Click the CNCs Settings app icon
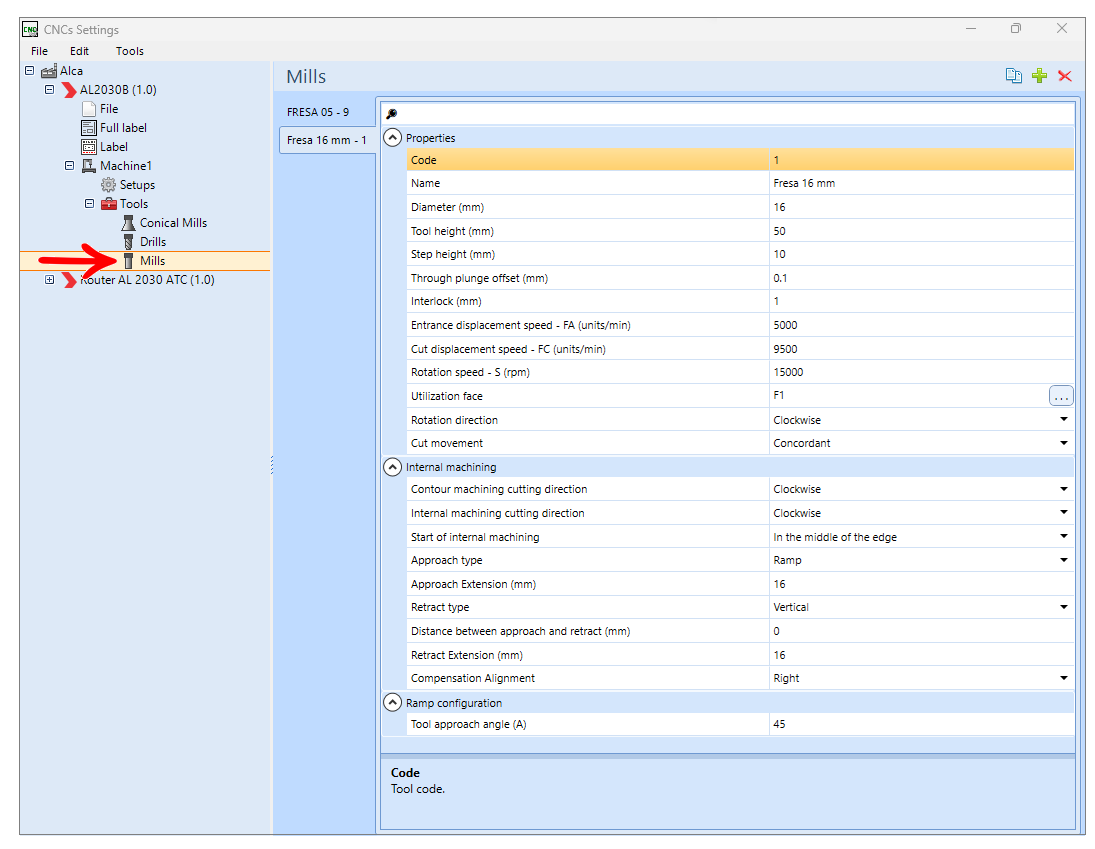 click(x=30, y=29)
